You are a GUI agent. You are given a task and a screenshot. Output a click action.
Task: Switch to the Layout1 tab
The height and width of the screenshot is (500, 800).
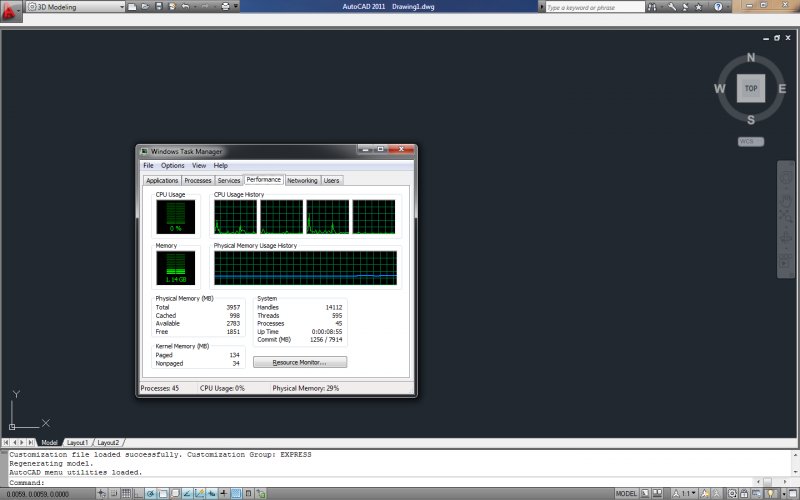tap(78, 442)
